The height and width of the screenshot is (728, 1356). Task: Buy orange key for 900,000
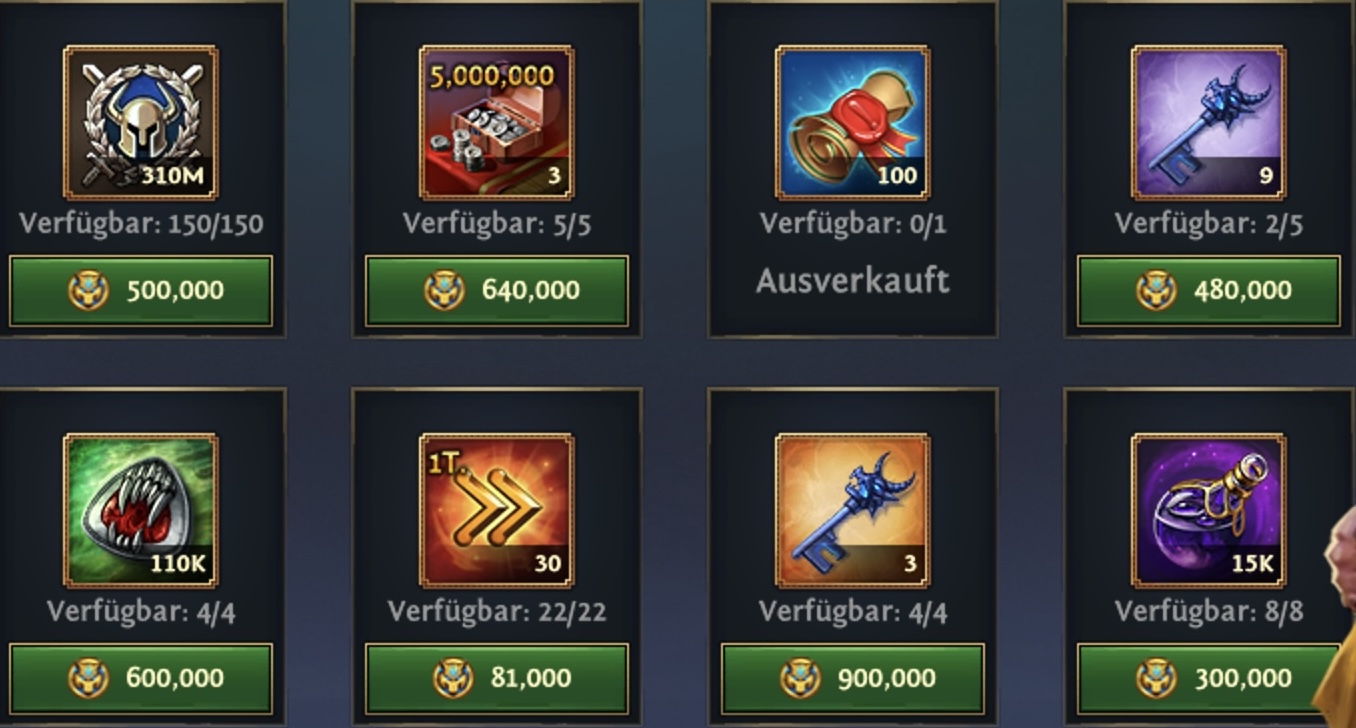click(853, 679)
